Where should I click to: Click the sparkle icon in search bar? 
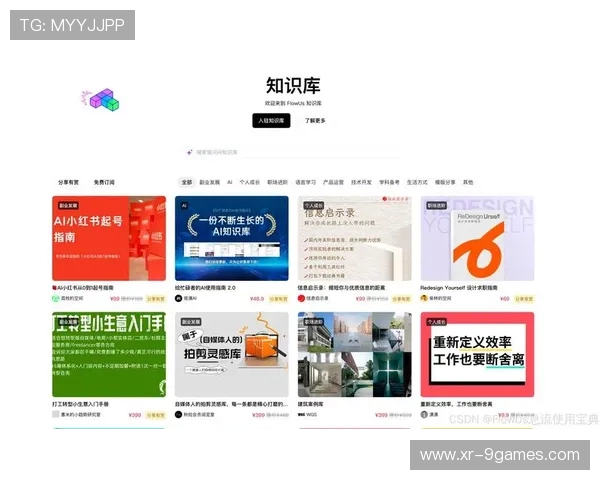(x=189, y=152)
